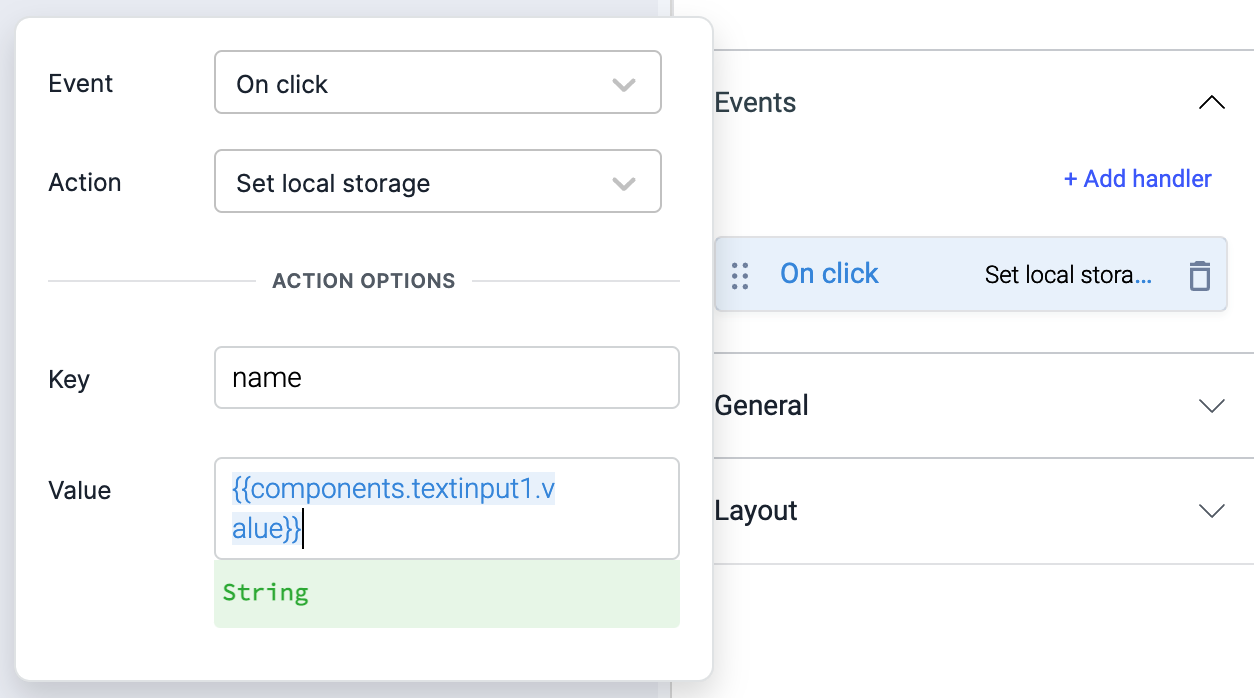
Task: Click the Value code editor field
Action: pos(446,508)
